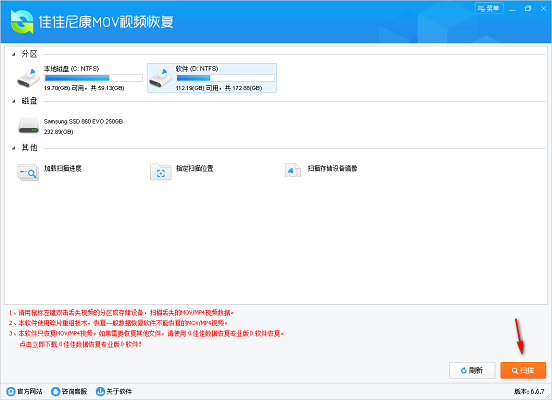
Task: Open the 咨询客服 customer service link
Action: 69,392
